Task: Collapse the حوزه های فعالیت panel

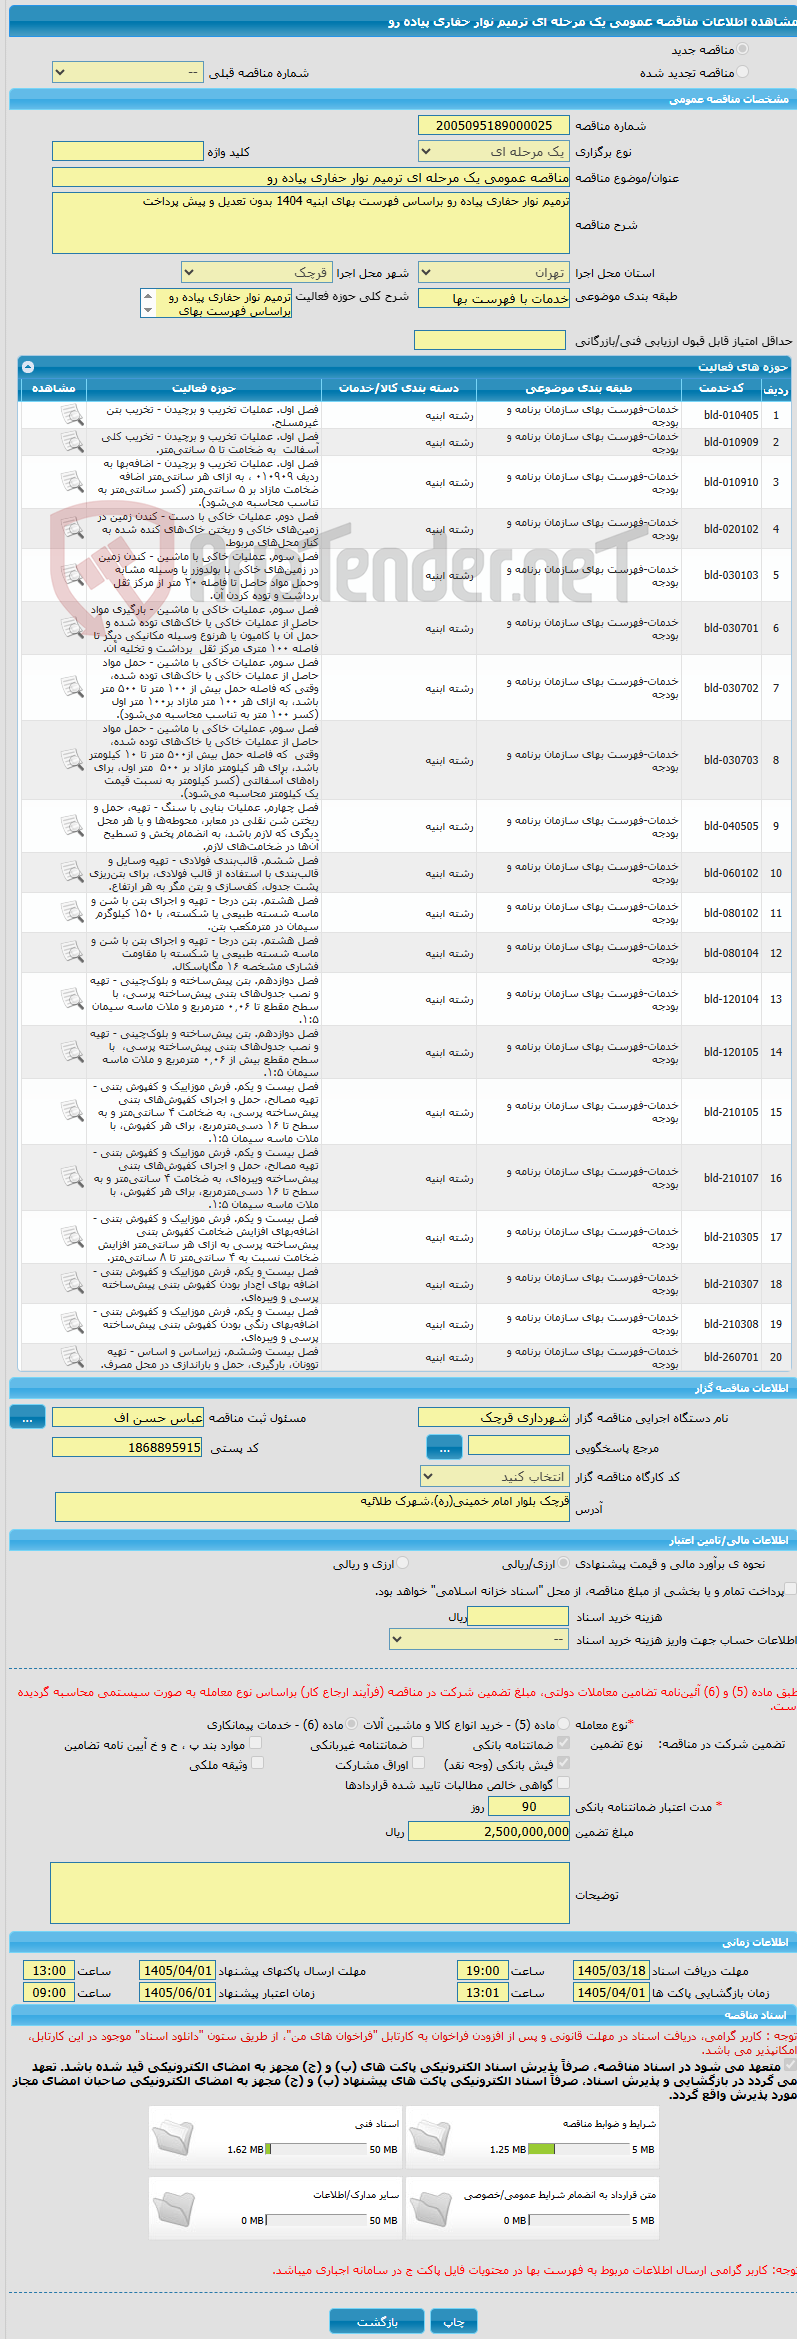Action: click(x=28, y=367)
